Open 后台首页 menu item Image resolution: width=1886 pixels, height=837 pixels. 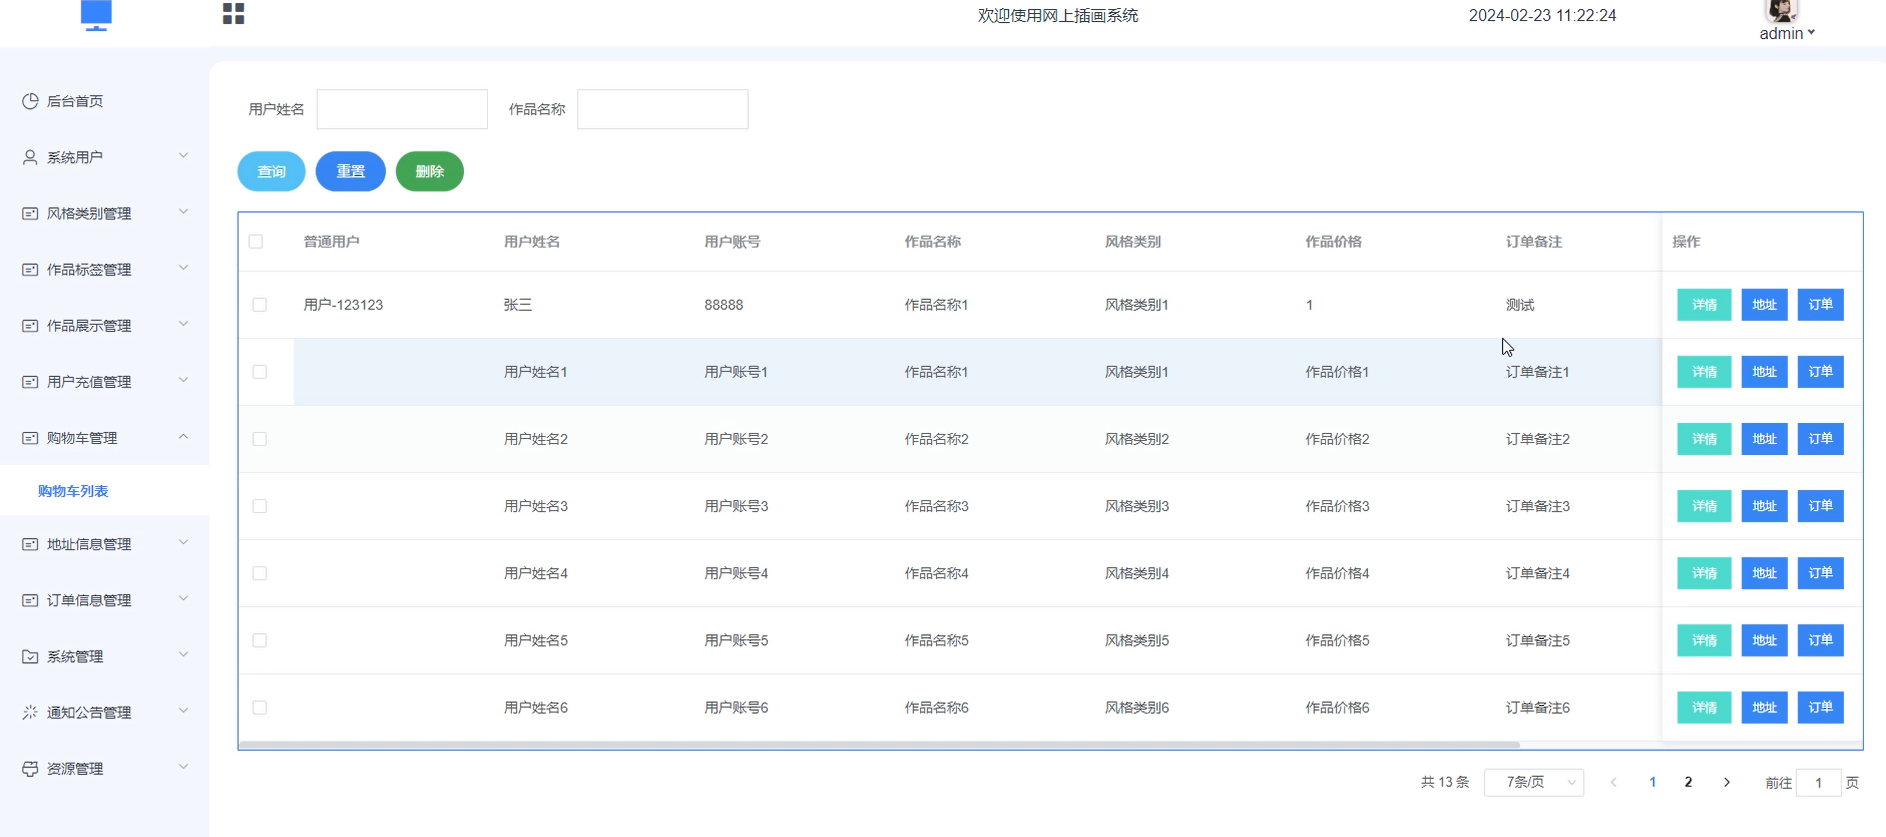(x=105, y=101)
